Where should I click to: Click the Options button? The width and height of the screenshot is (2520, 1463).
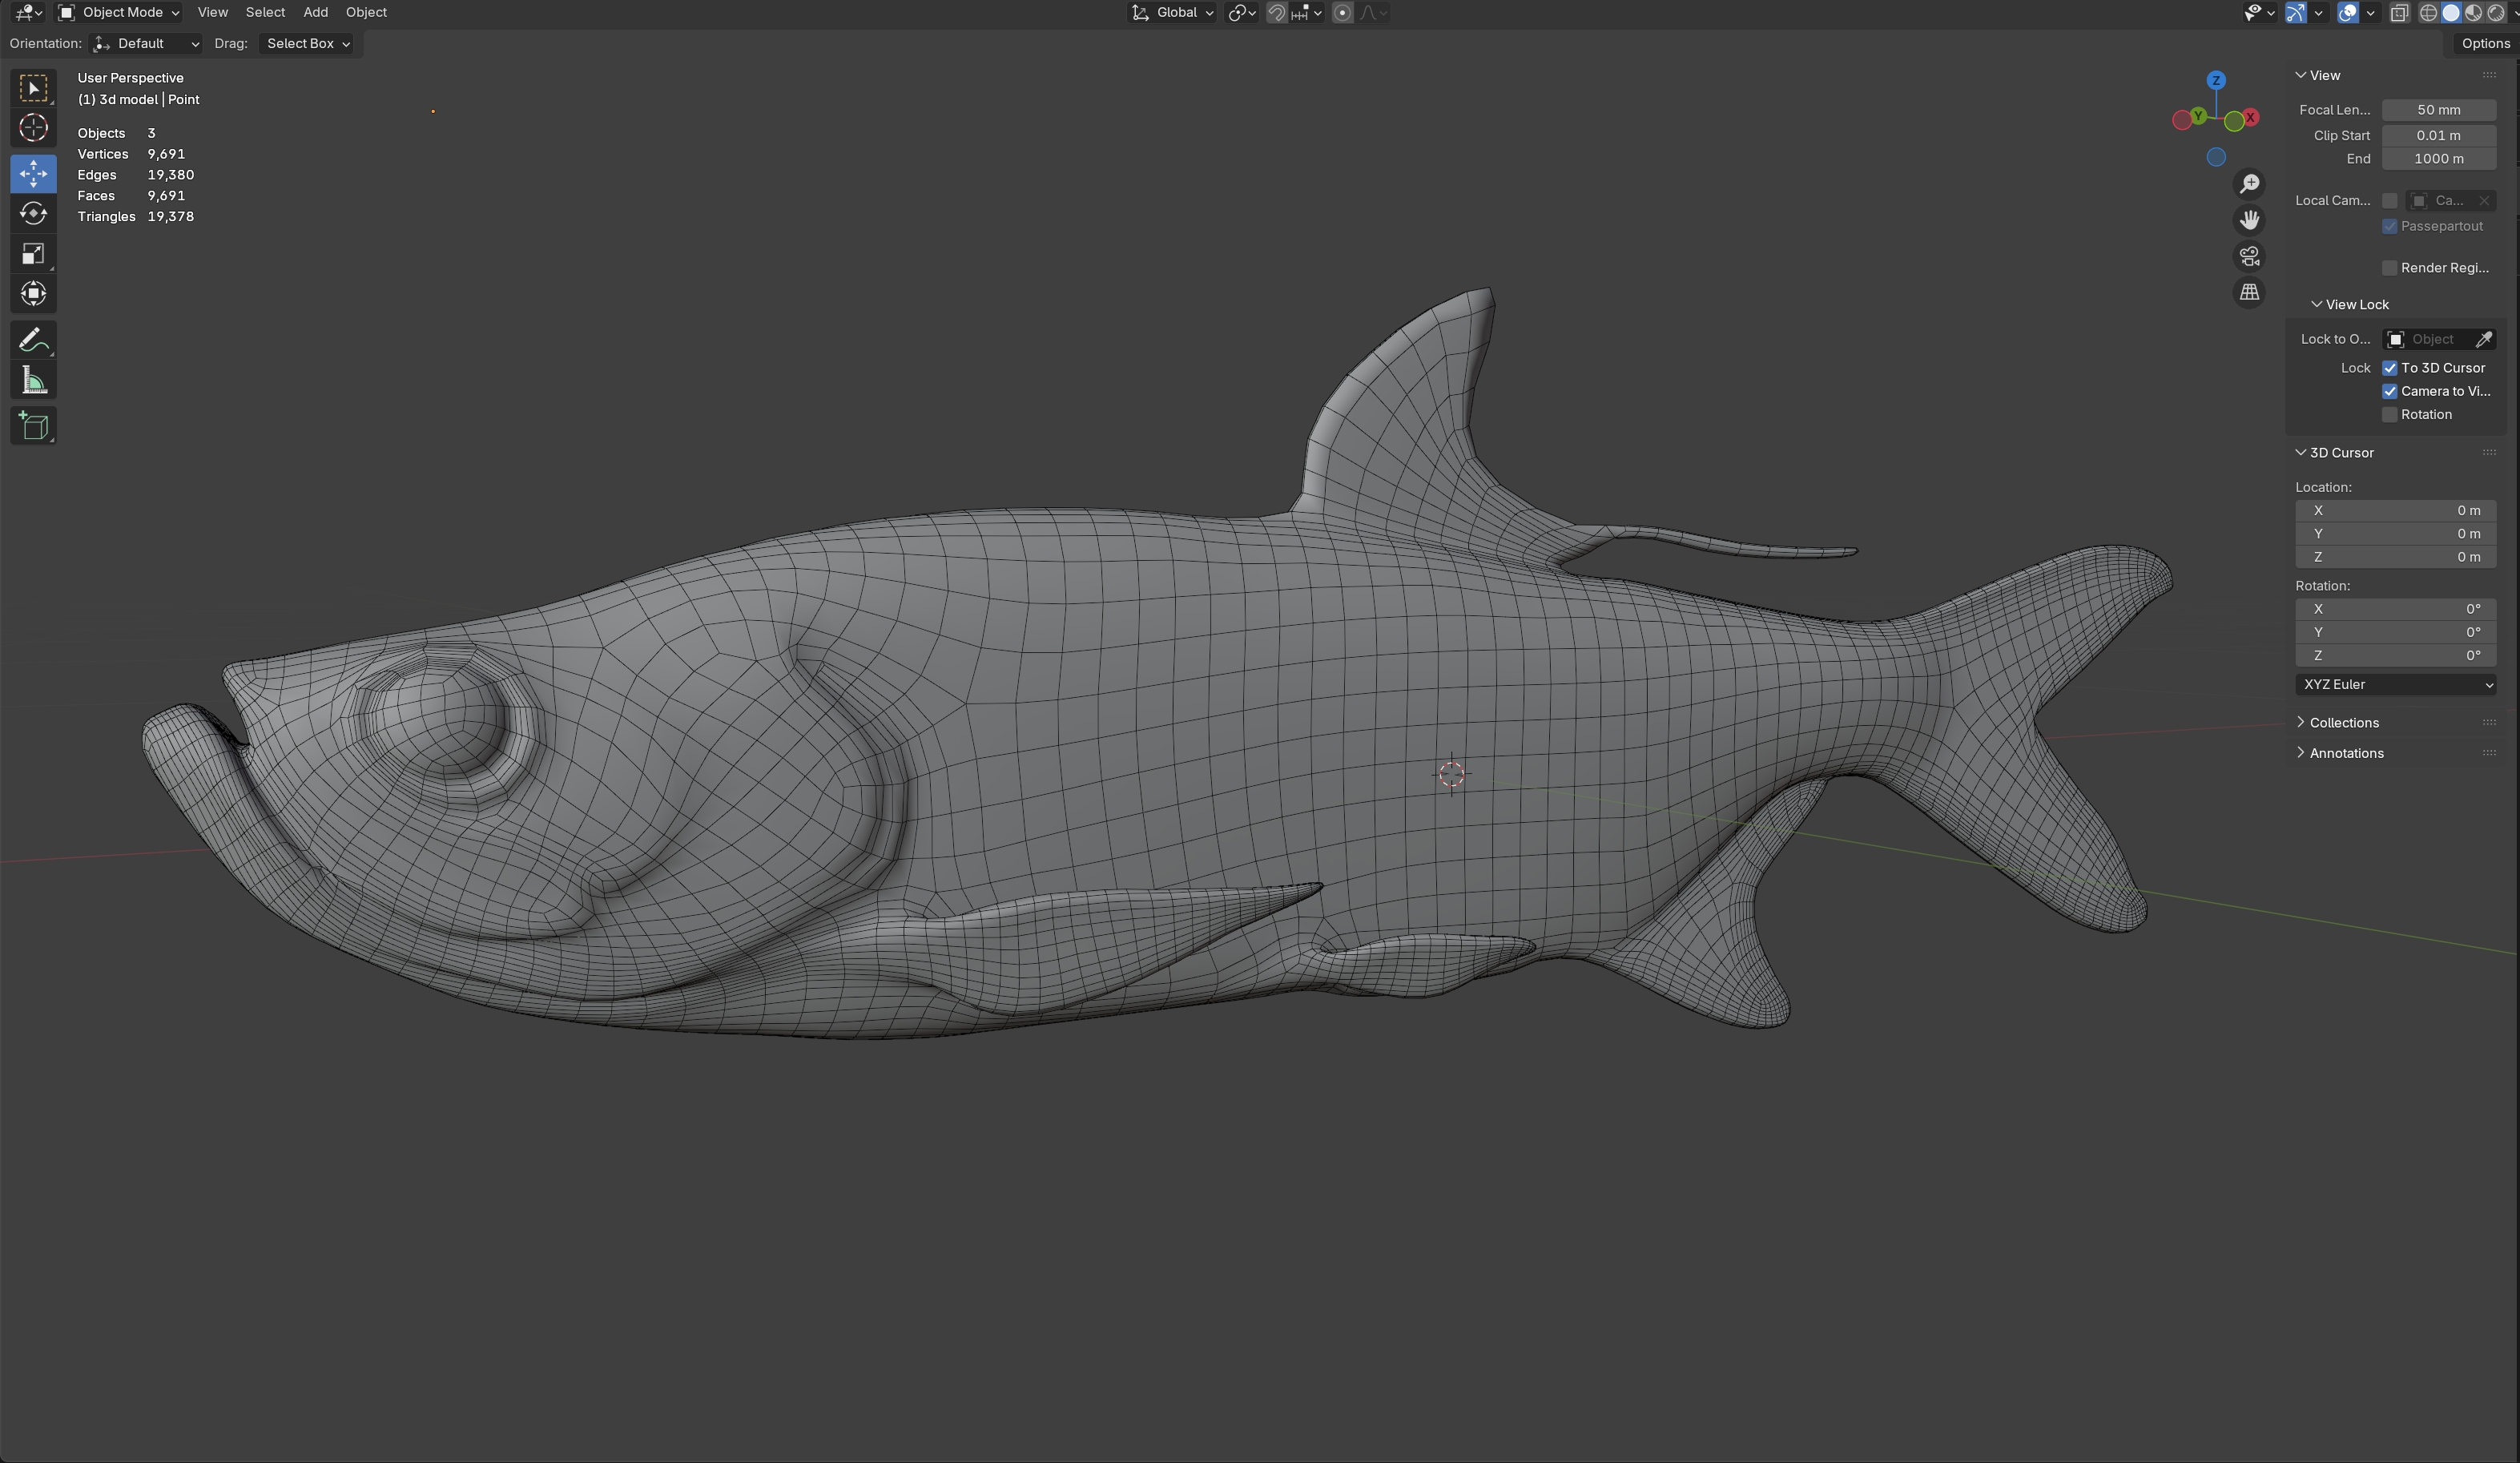coord(2485,44)
